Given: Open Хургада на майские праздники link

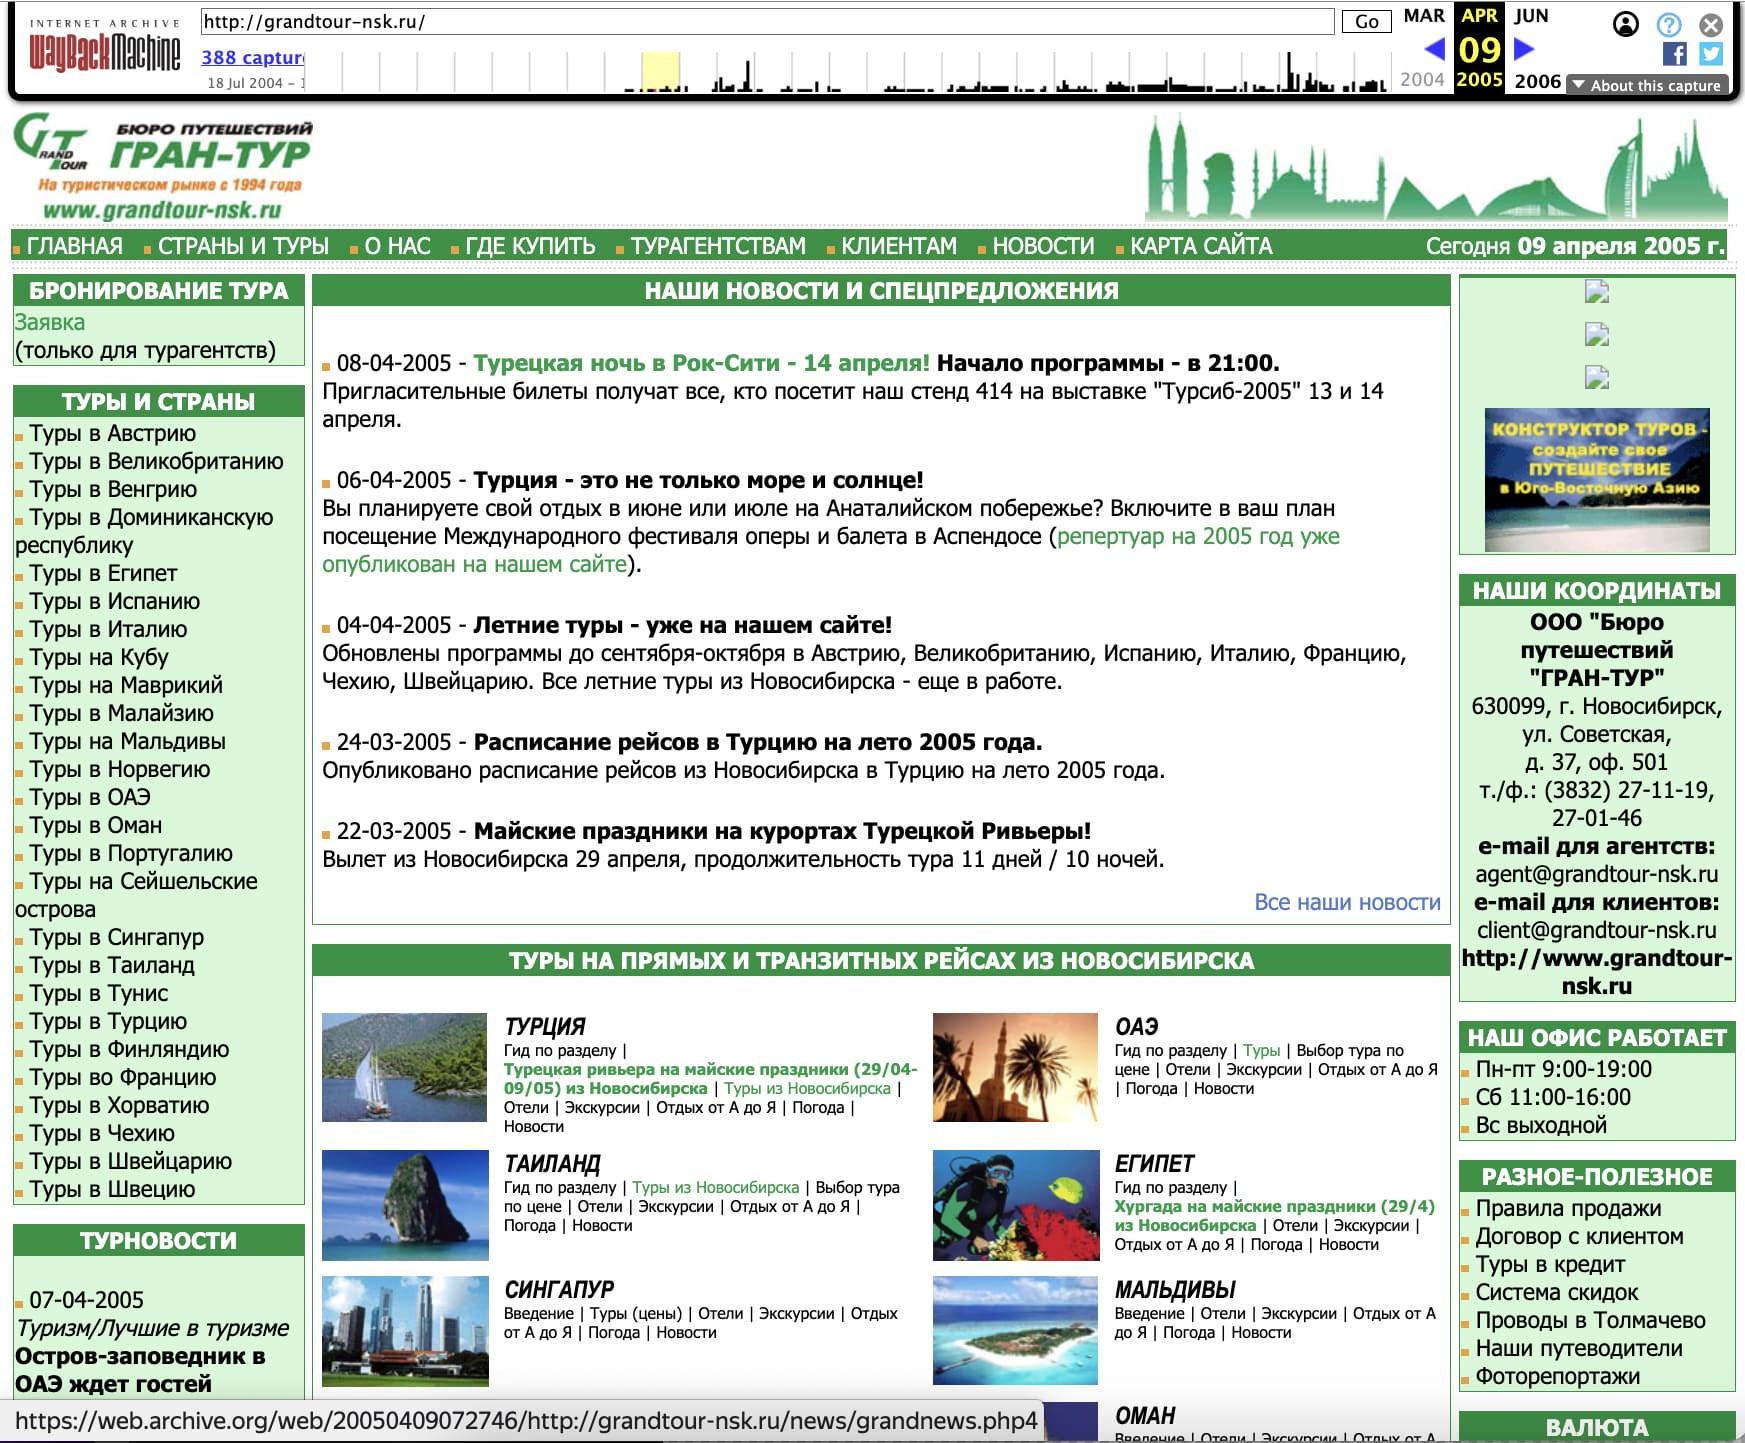Looking at the screenshot, I should 1275,1216.
